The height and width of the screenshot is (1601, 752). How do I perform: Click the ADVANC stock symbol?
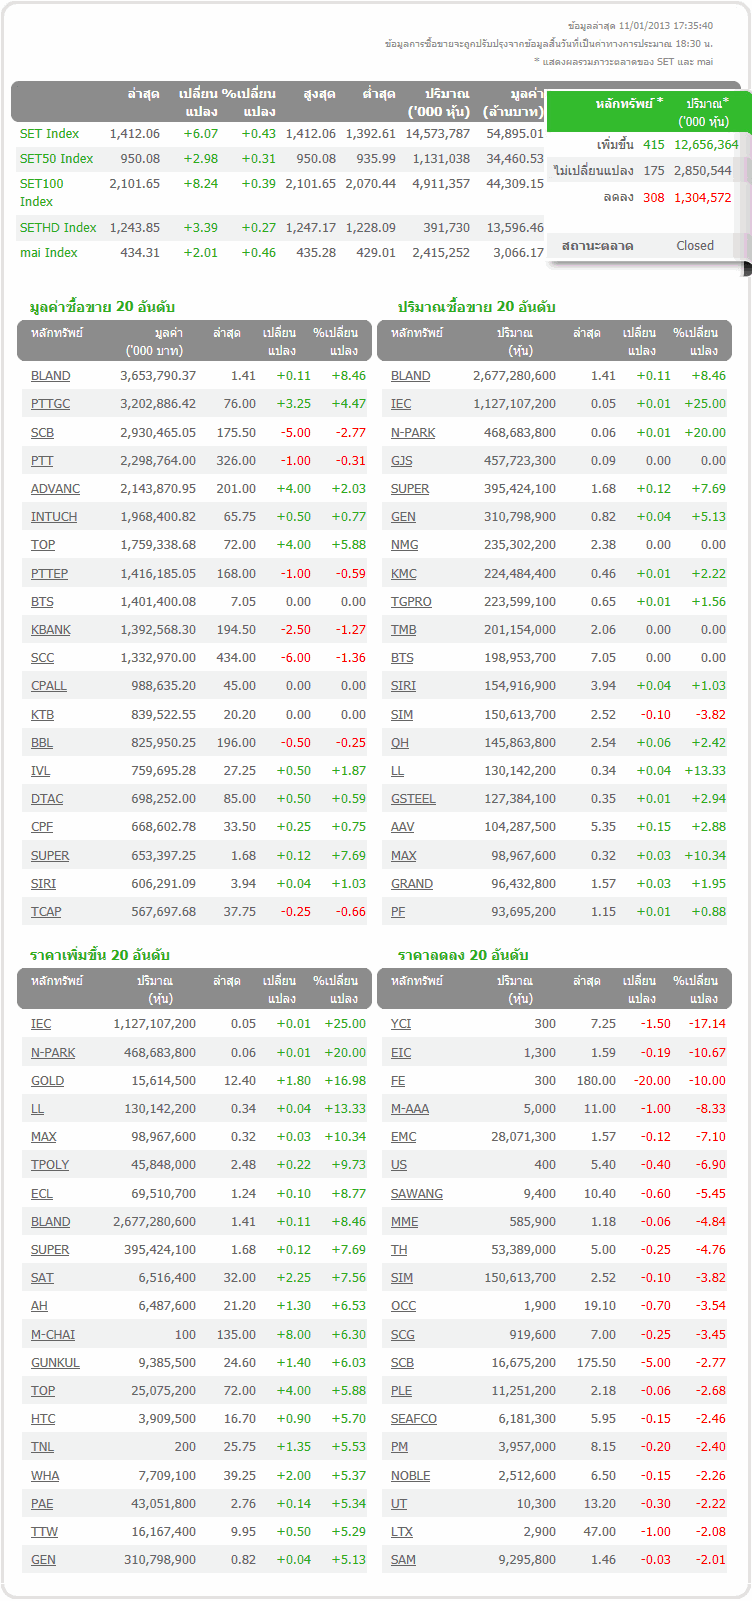pyautogui.click(x=55, y=489)
